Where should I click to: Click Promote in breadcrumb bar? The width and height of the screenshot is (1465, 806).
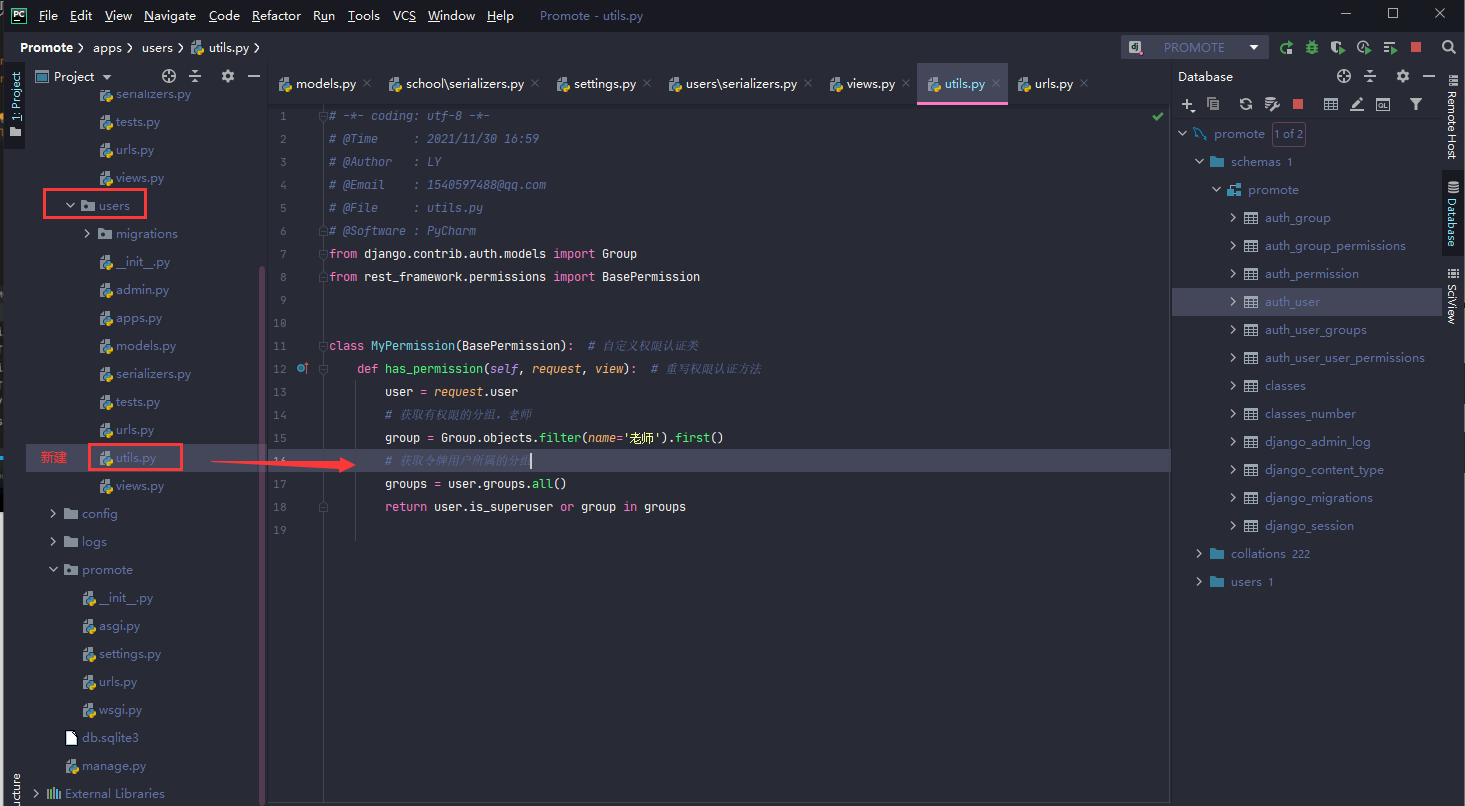pos(46,47)
